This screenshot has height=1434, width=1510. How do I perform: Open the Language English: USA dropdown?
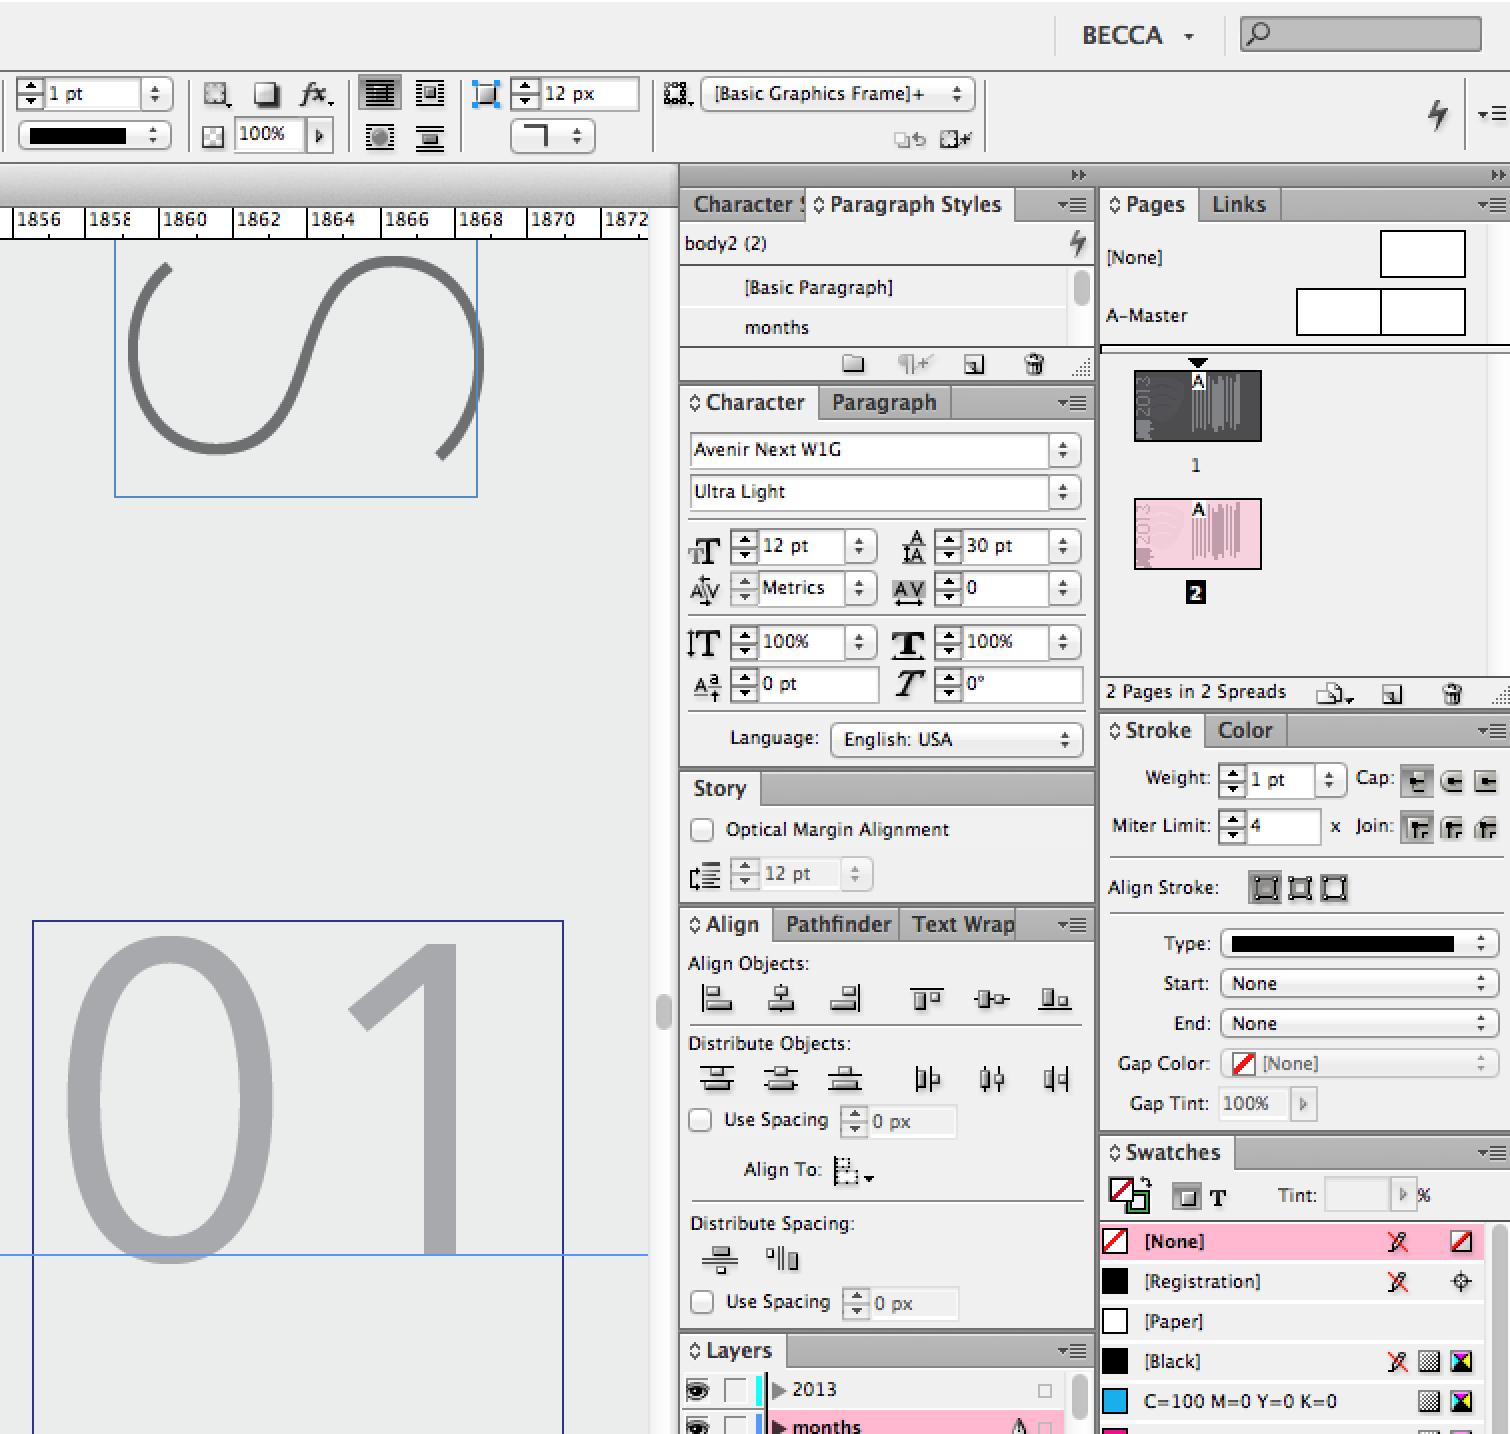(x=956, y=740)
